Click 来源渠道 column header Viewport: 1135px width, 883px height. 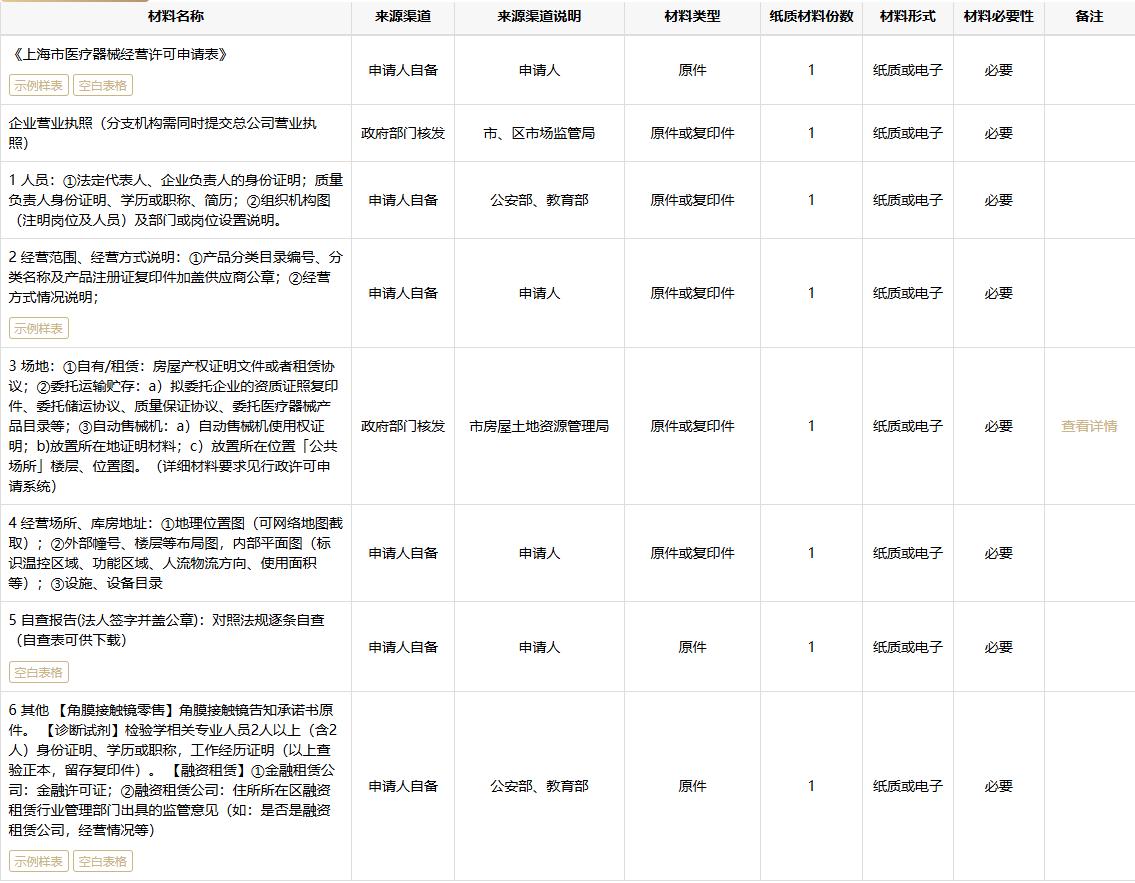[x=403, y=16]
